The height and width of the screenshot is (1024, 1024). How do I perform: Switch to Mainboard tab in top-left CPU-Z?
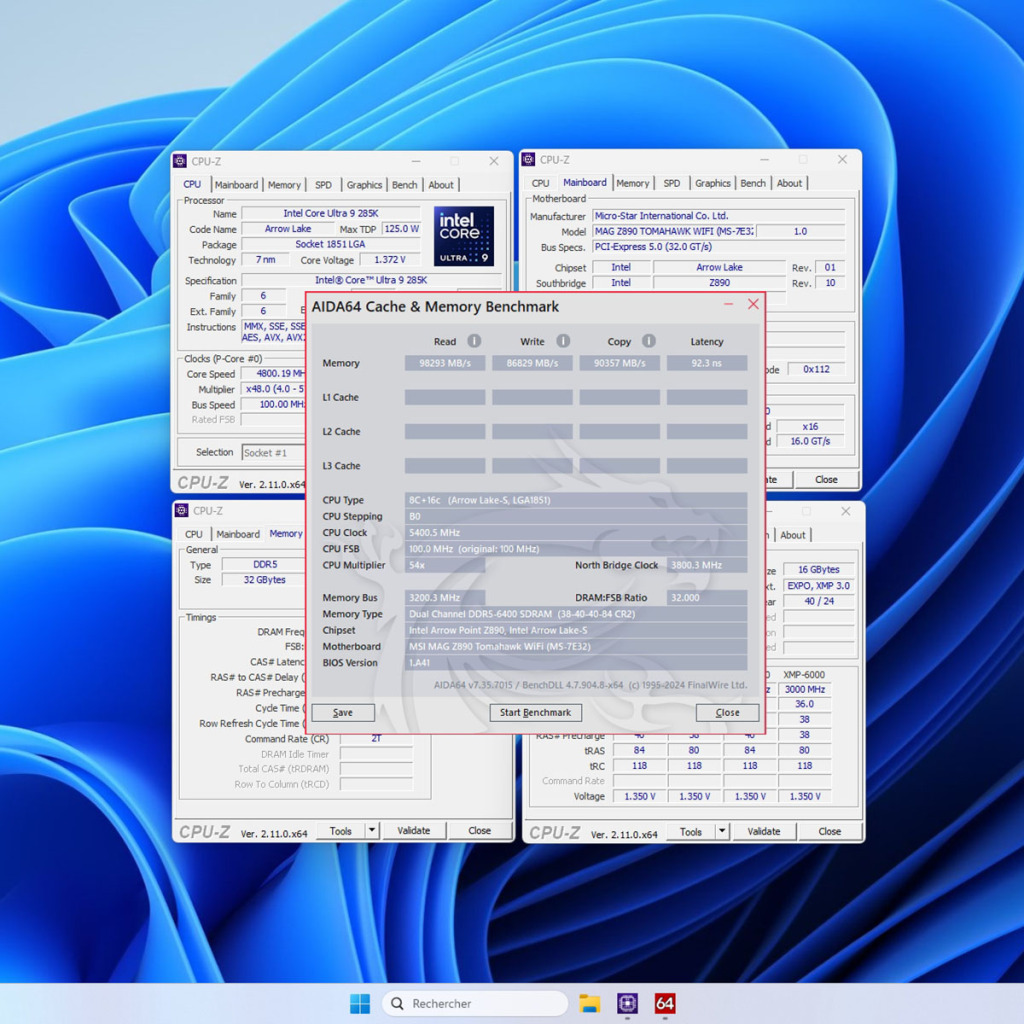(236, 185)
